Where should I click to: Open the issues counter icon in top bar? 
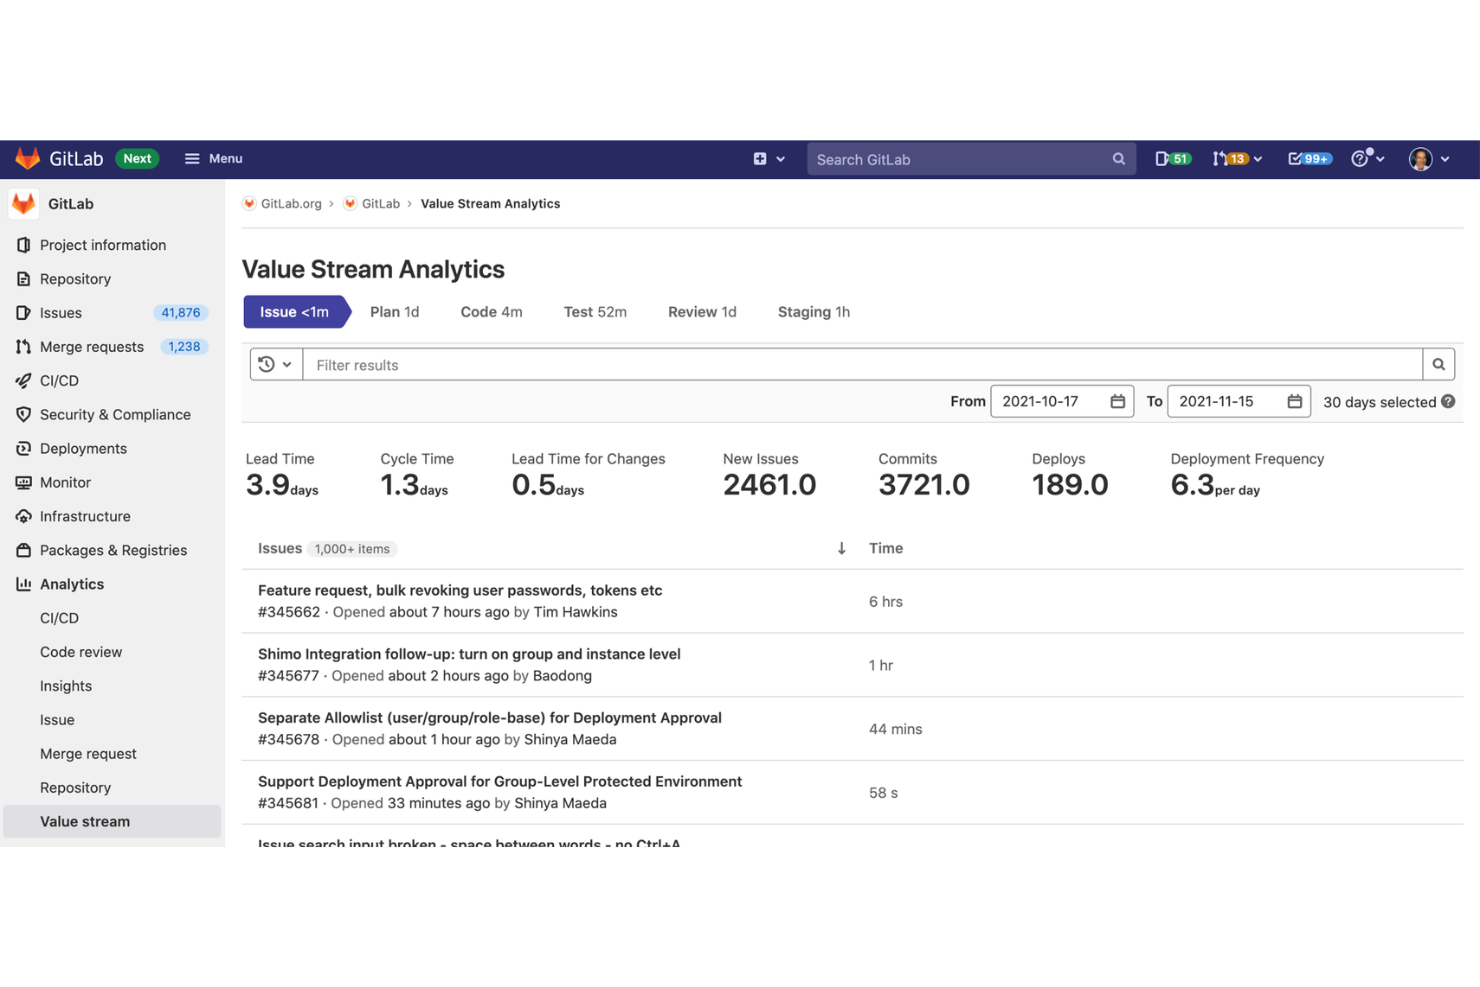click(1171, 158)
